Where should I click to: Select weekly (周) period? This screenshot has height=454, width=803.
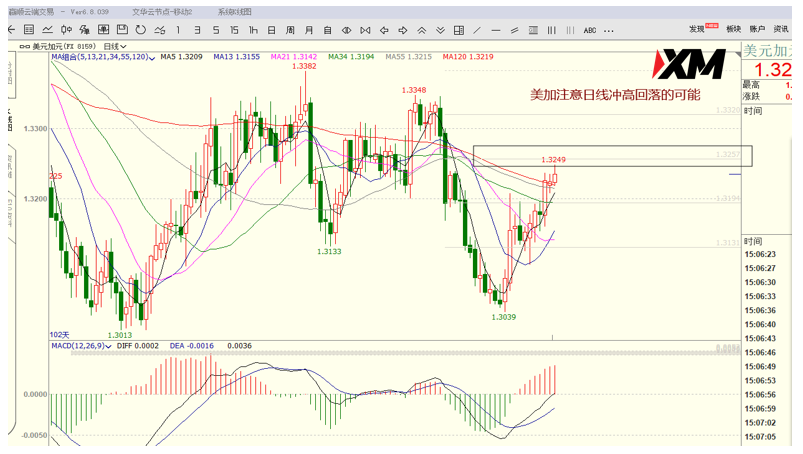290,30
